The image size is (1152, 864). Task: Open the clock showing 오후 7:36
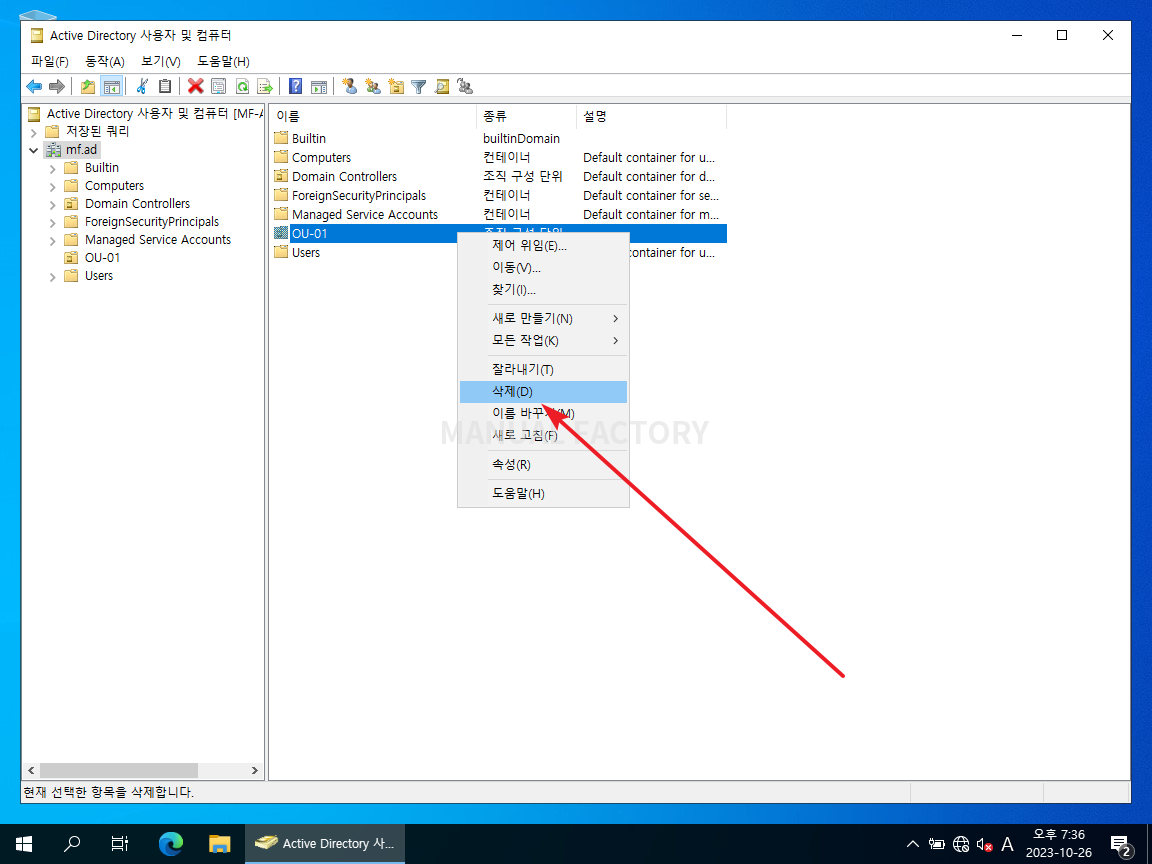click(x=1058, y=843)
